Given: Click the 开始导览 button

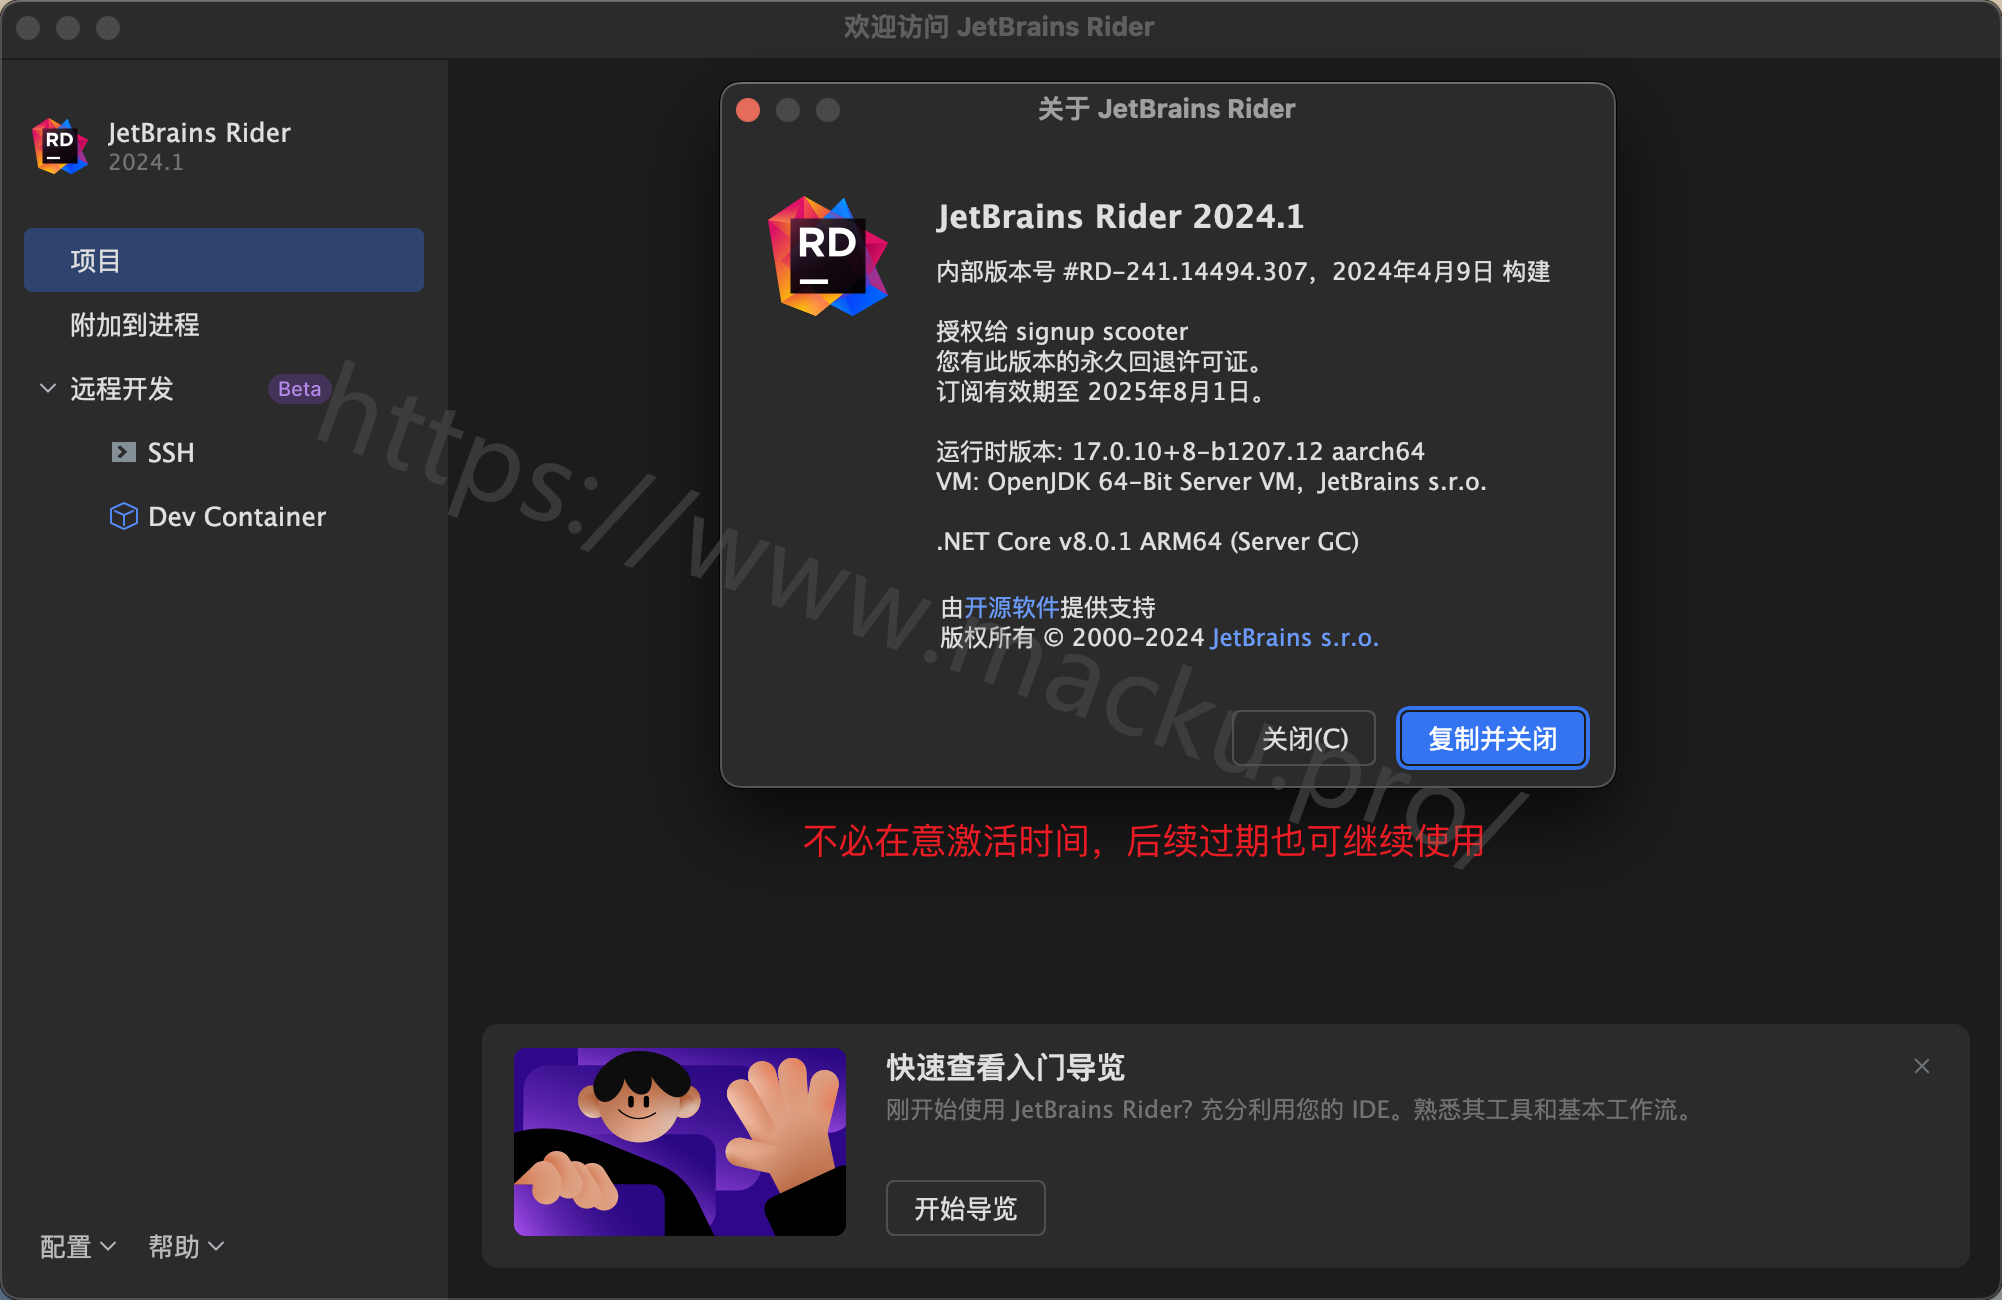Looking at the screenshot, I should tap(966, 1208).
